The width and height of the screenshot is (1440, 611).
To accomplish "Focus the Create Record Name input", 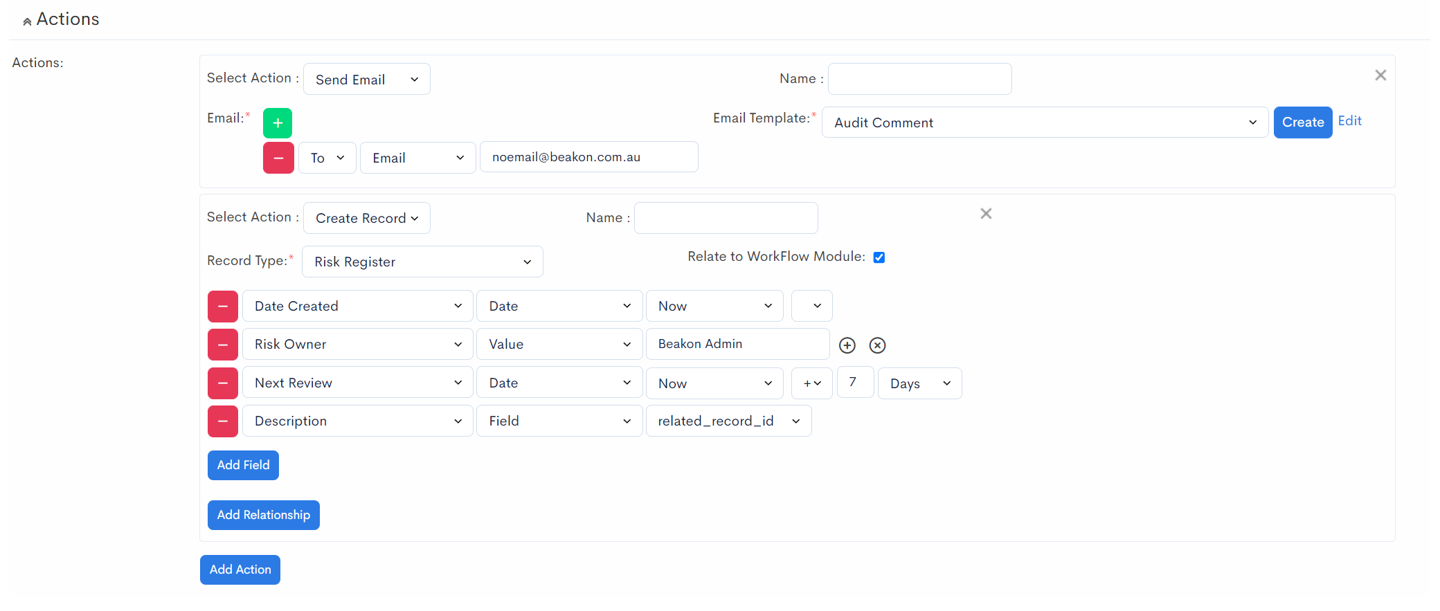I will [726, 218].
